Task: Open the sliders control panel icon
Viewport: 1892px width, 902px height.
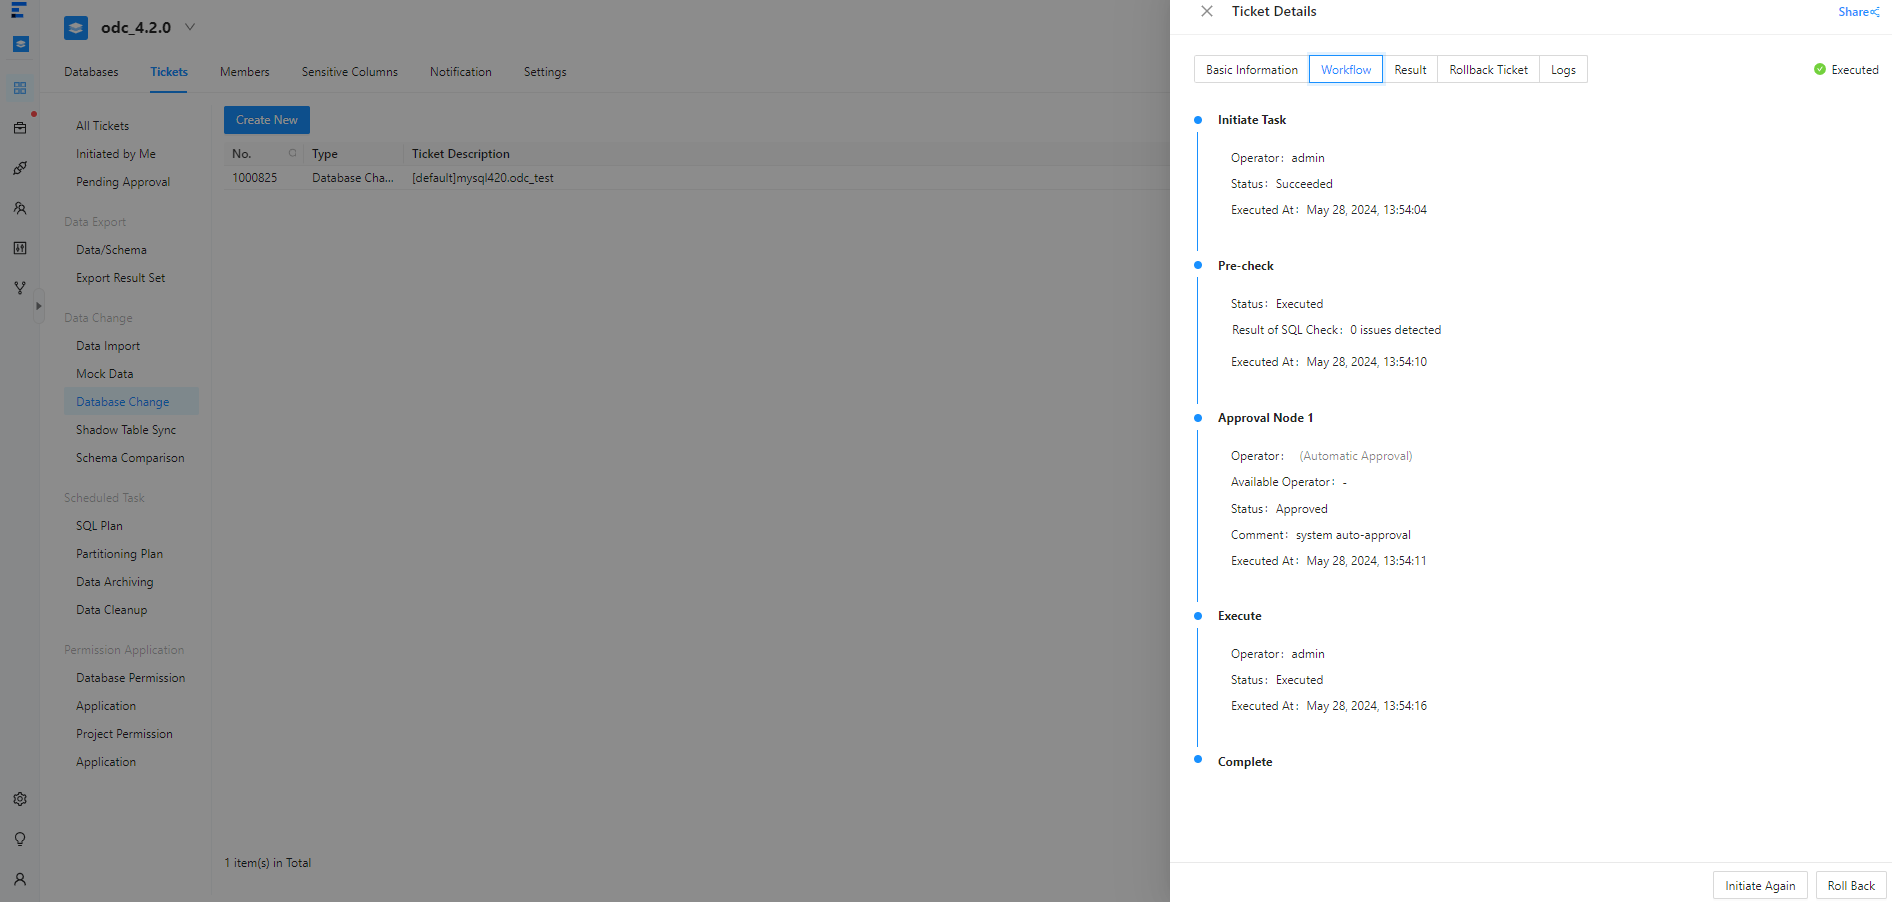Action: (20, 248)
